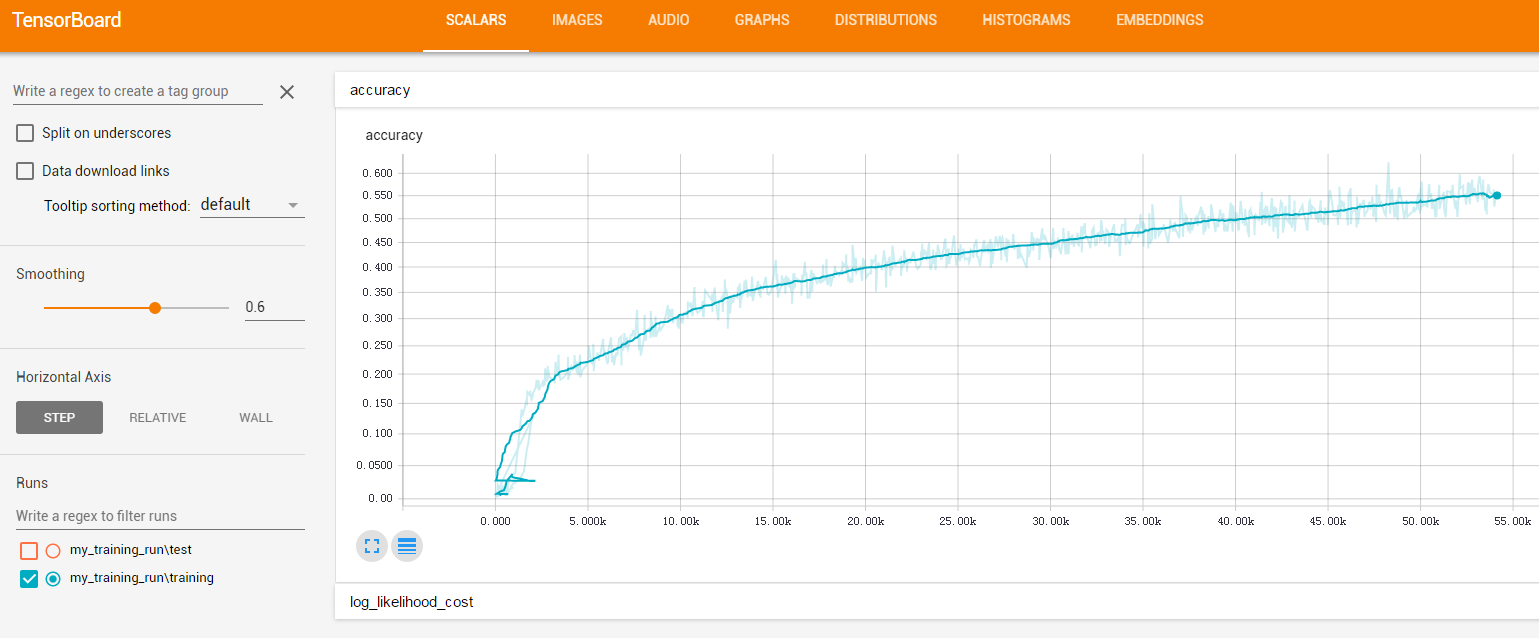Click the regex to filter runs field
1539x638 pixels.
point(160,516)
